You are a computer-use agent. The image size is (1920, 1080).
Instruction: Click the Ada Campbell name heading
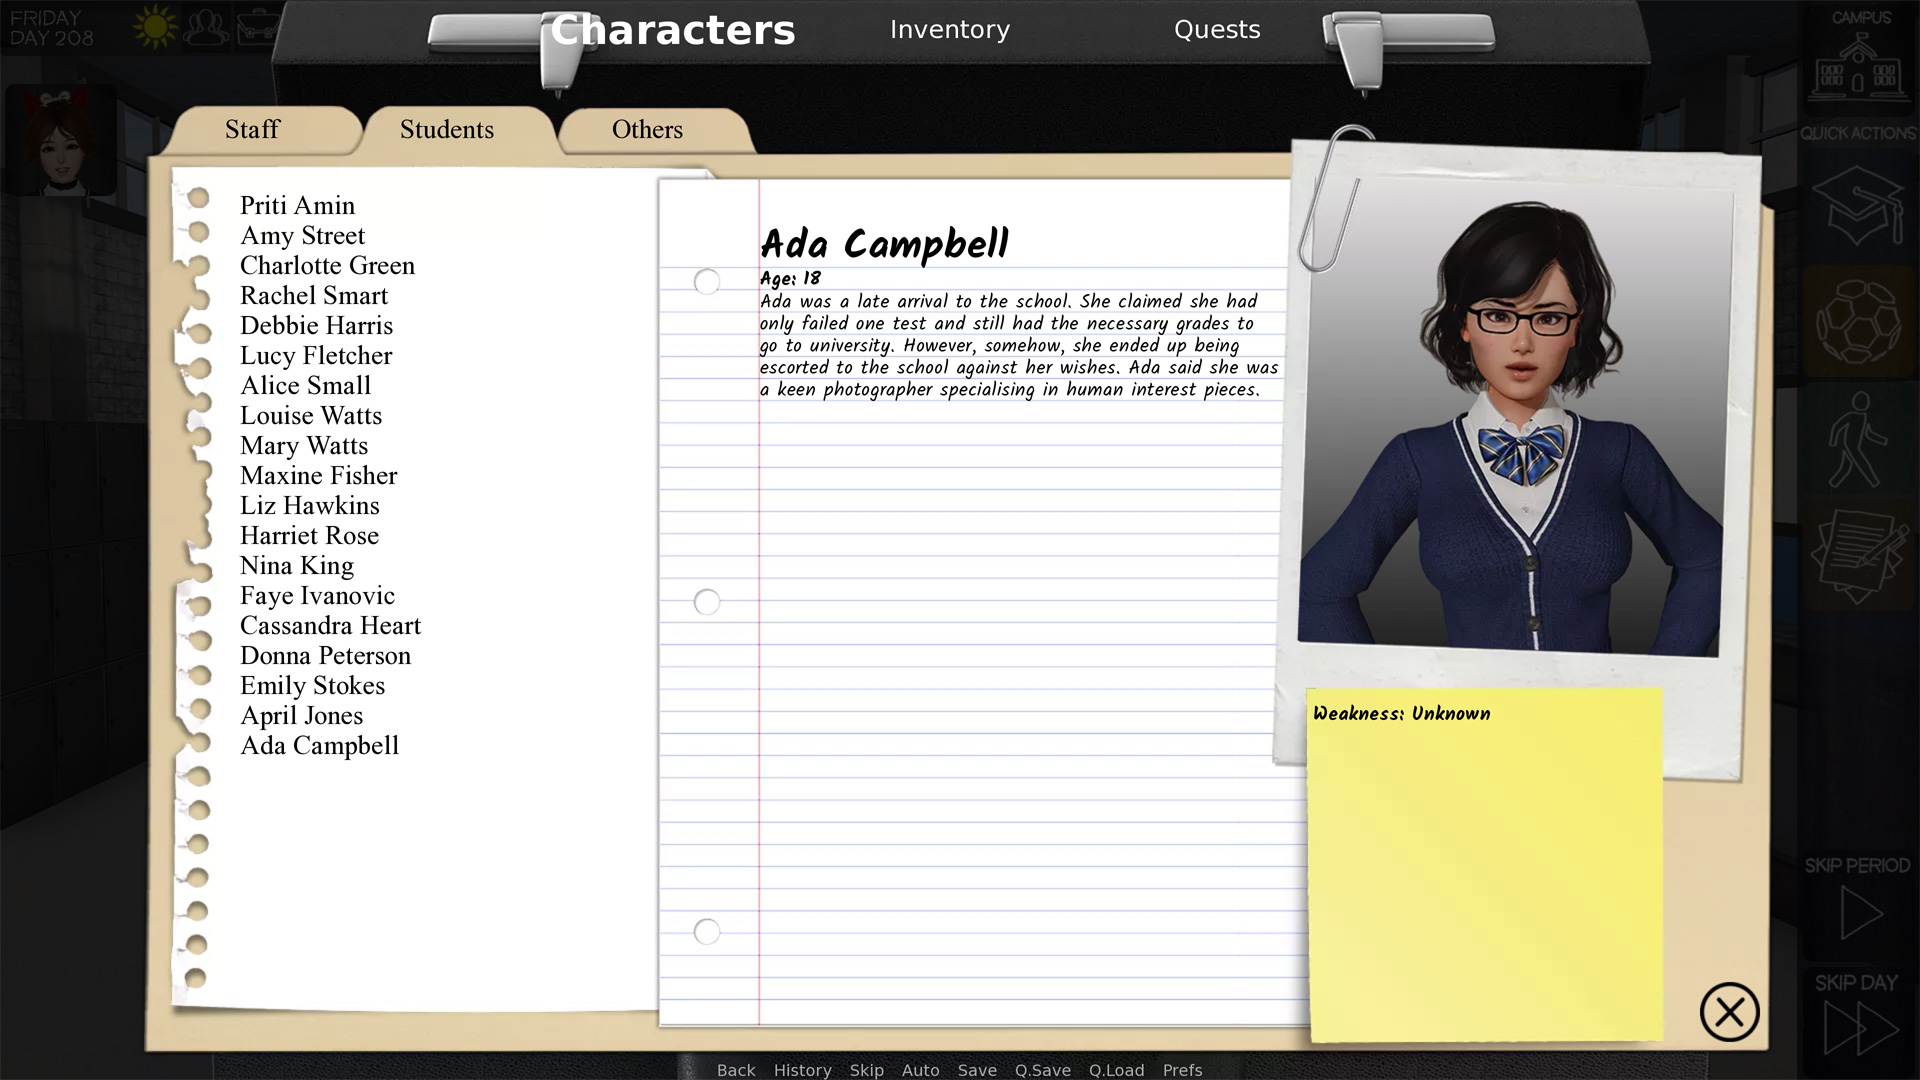coord(884,244)
